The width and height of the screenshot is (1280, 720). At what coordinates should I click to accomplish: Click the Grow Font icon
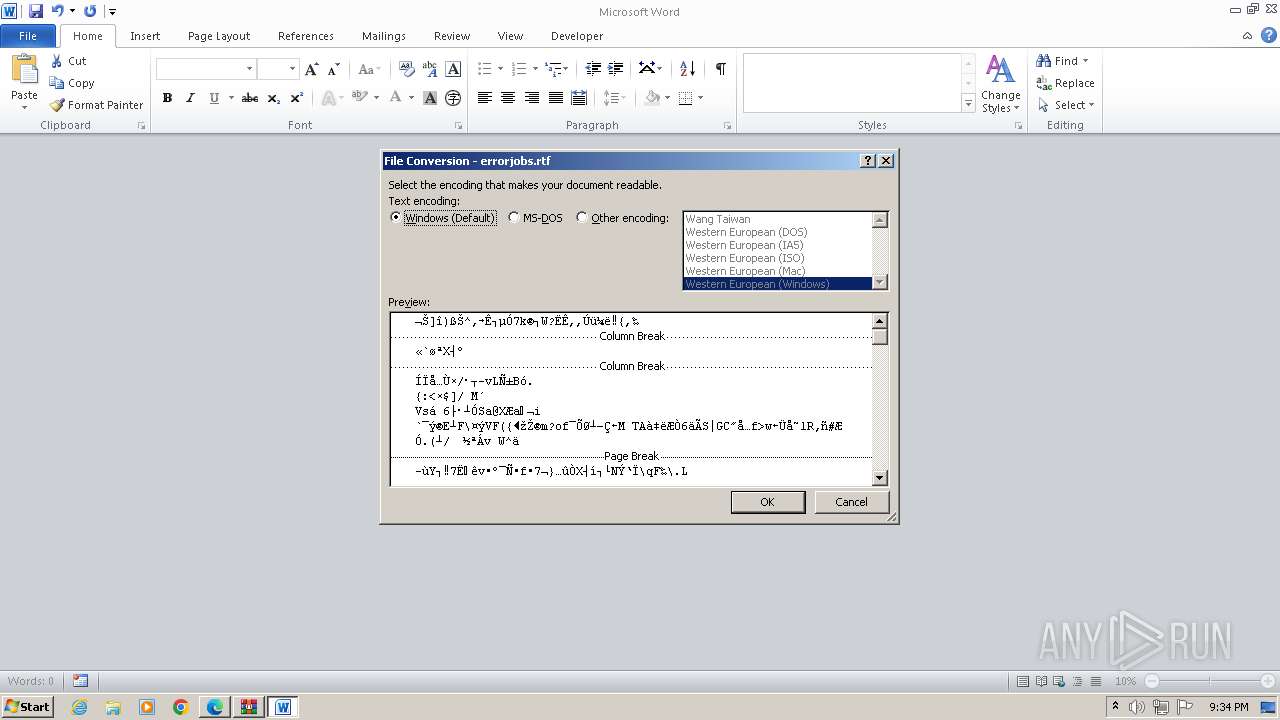[312, 69]
